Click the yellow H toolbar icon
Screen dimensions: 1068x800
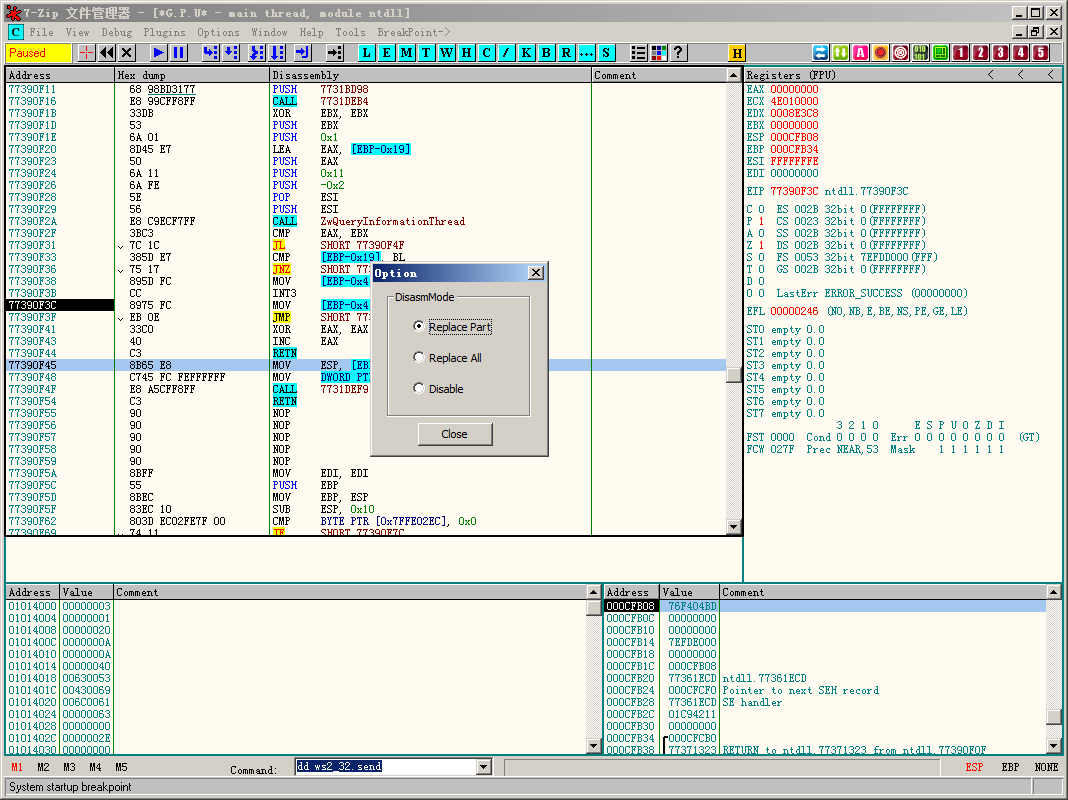738,53
